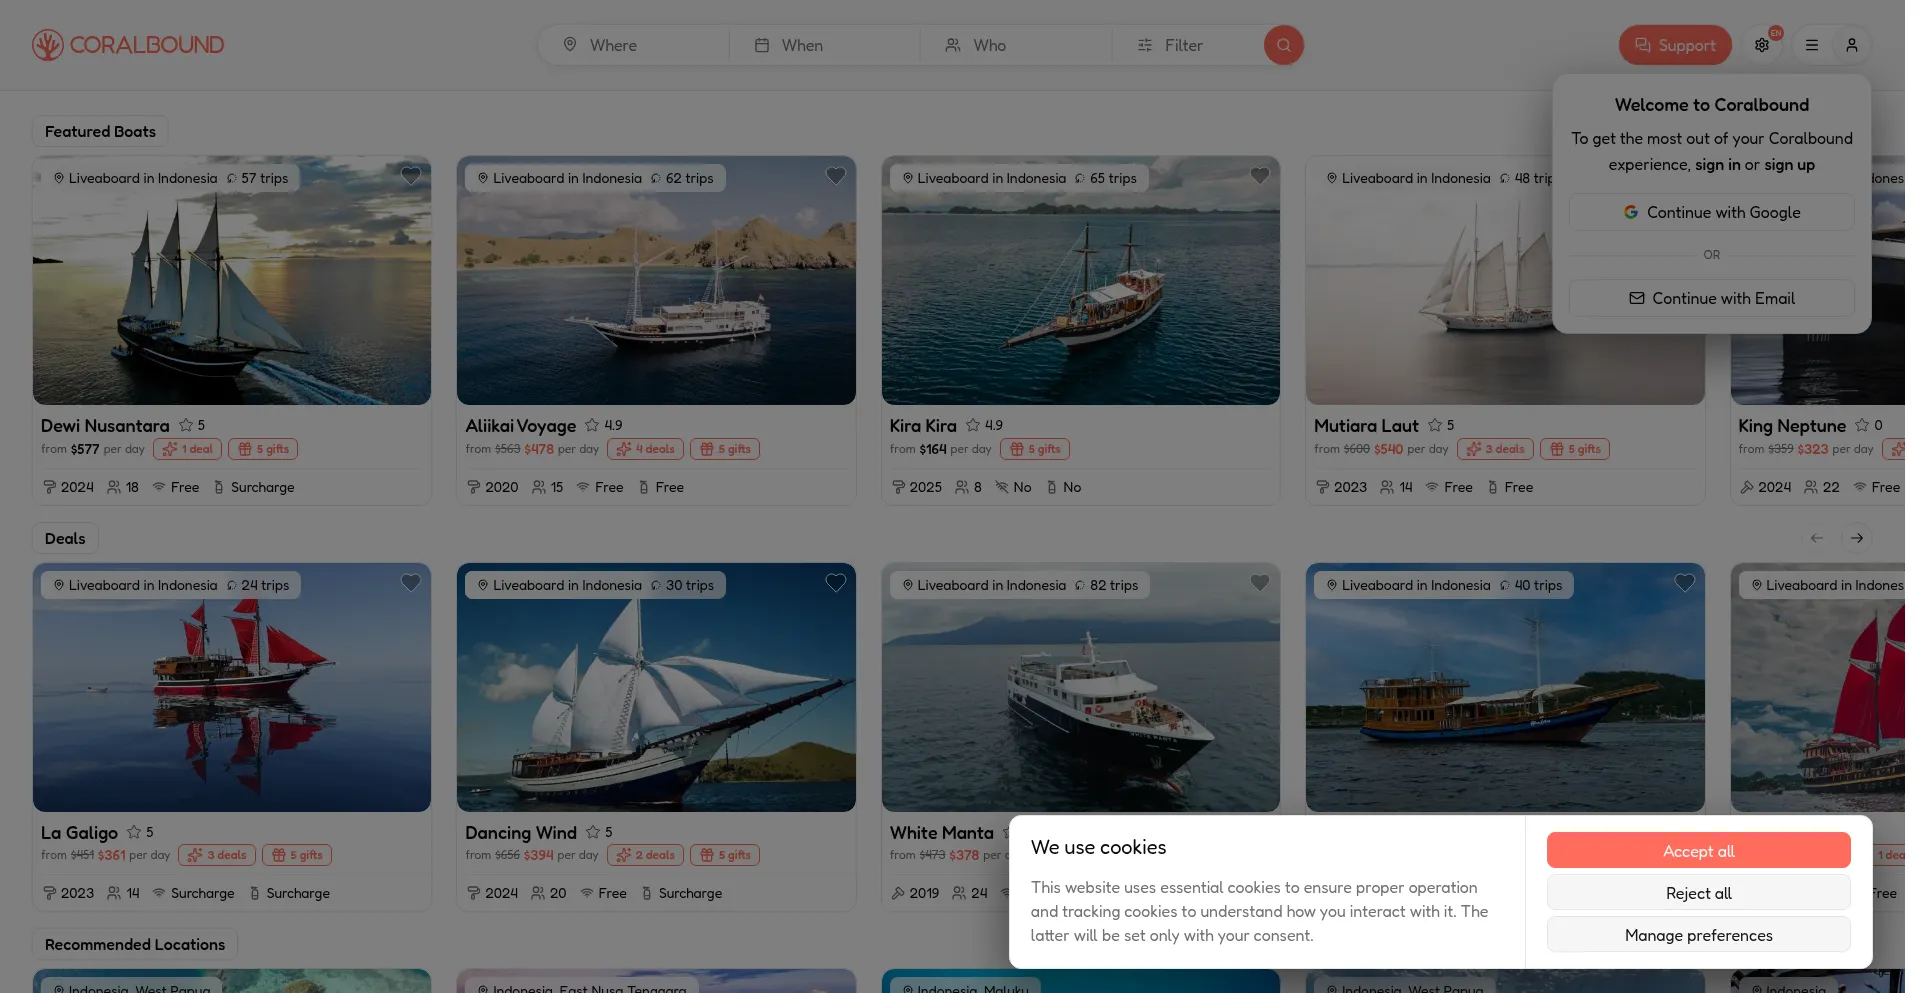
Task: Open the Dancing Wind title
Action: click(x=521, y=833)
